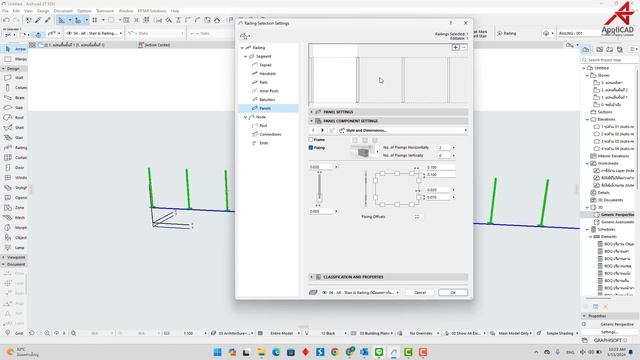The height and width of the screenshot is (360, 640).
Task: Open the Teamwork menu
Action: pos(105,11)
